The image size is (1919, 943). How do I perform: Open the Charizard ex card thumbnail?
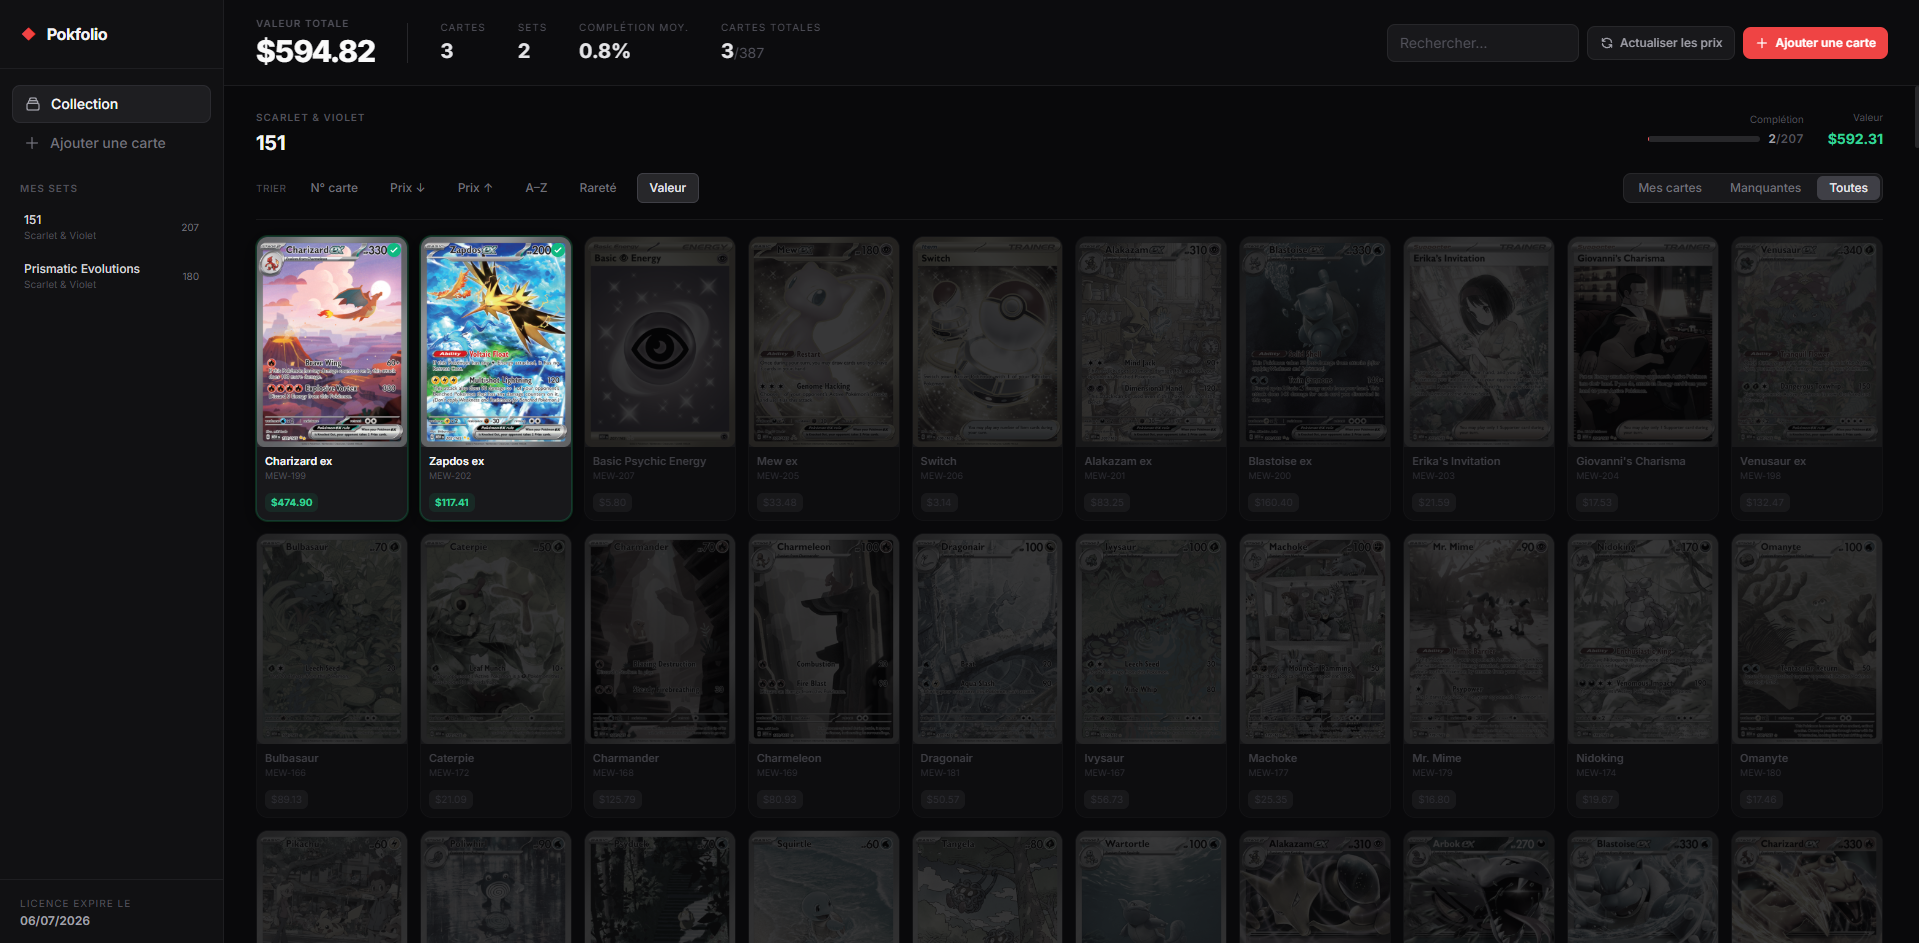point(332,342)
